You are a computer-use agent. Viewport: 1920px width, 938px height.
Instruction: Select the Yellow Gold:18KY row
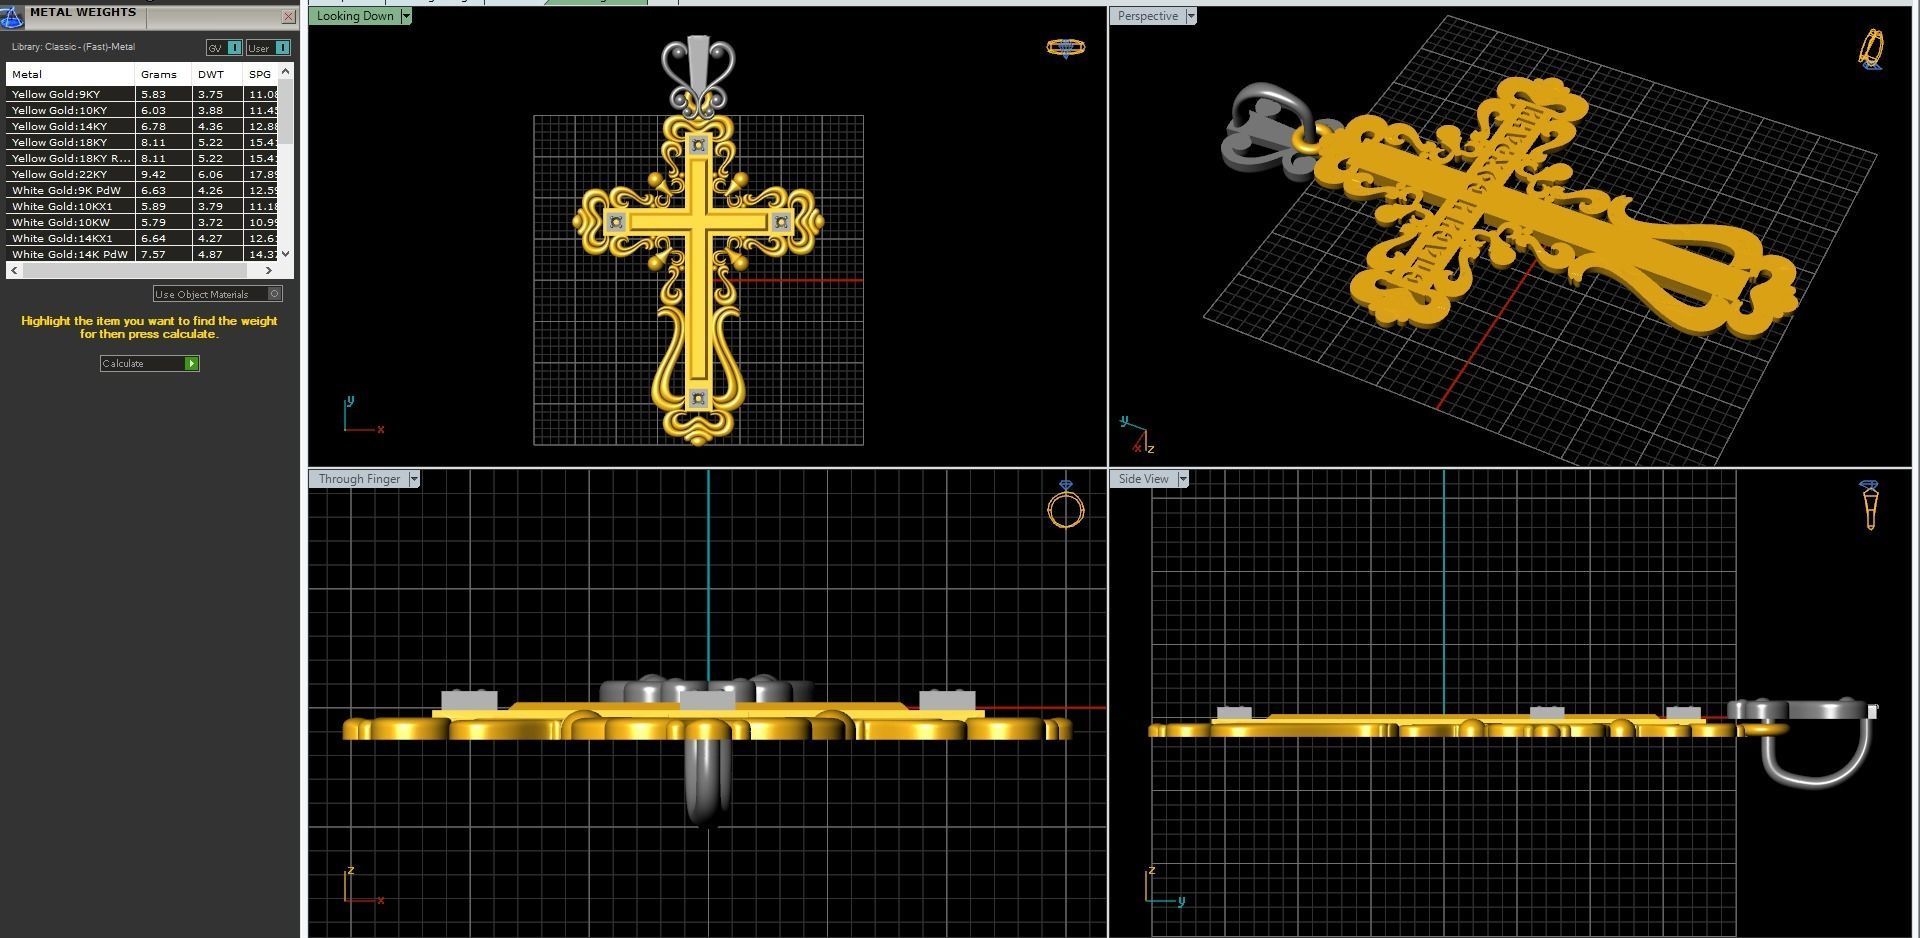[x=142, y=142]
